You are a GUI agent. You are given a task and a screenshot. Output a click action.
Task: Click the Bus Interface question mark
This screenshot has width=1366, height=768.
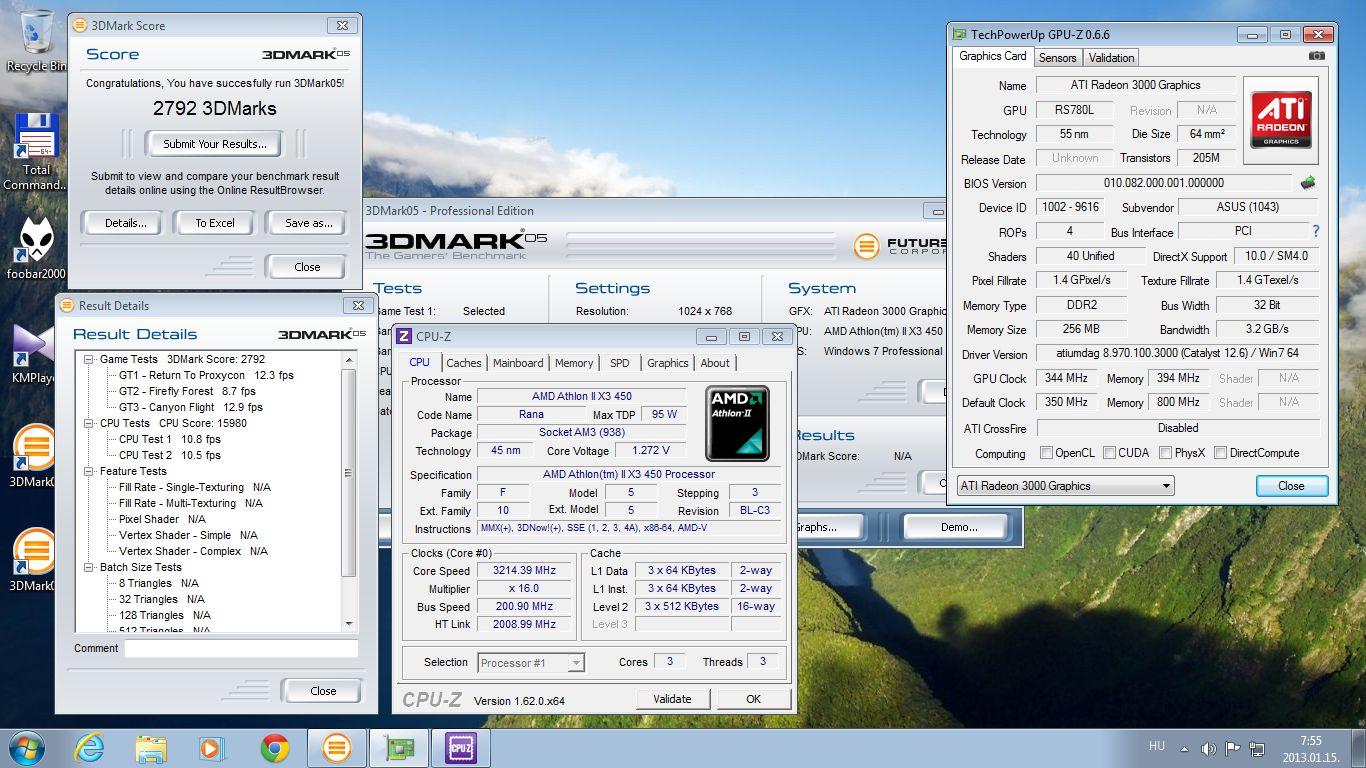point(1316,231)
